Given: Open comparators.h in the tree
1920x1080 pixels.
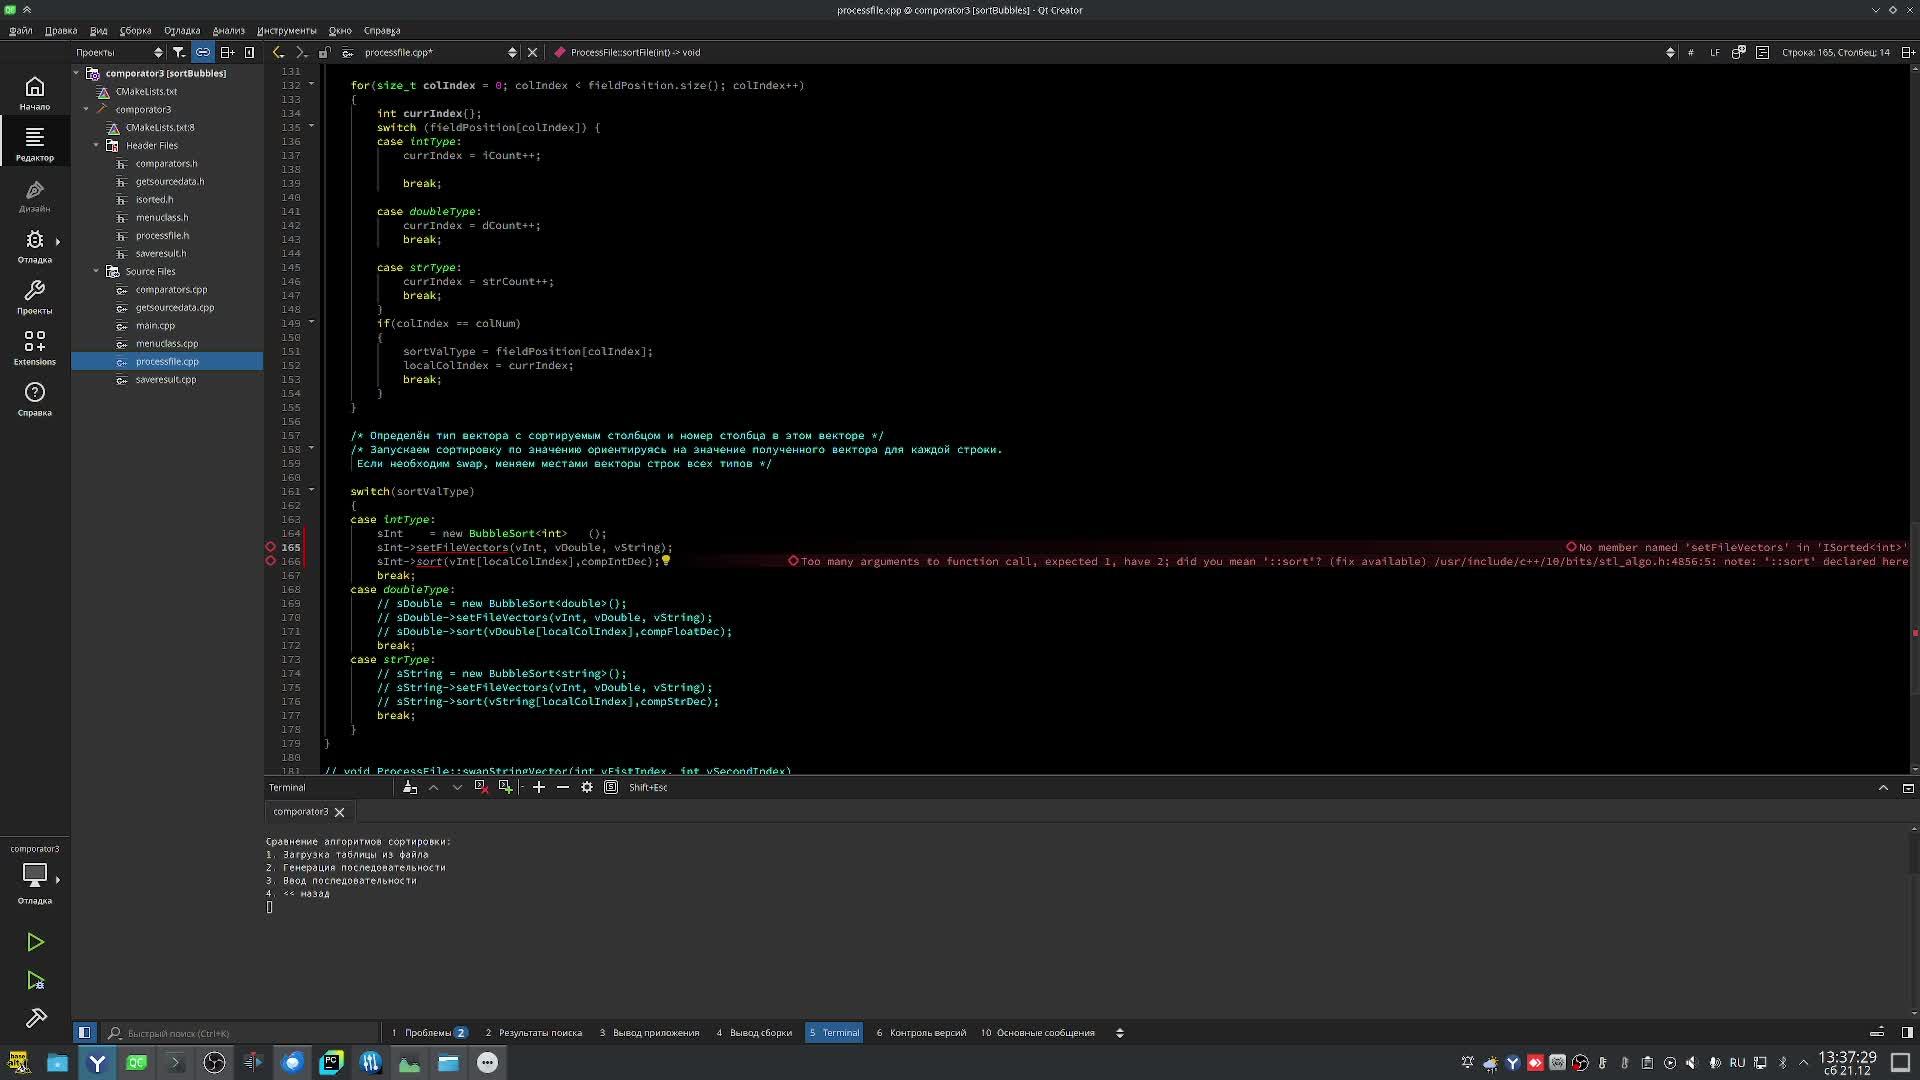Looking at the screenshot, I should tap(166, 163).
